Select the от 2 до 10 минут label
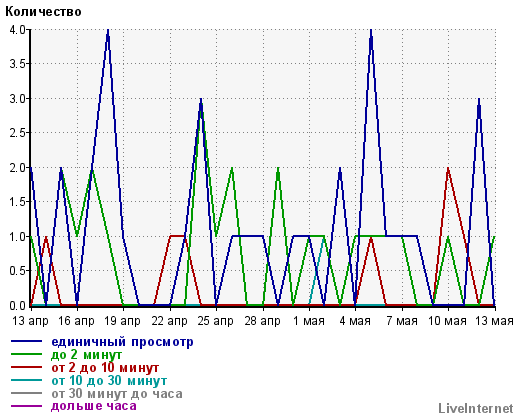The image size is (520, 418). pyautogui.click(x=105, y=368)
